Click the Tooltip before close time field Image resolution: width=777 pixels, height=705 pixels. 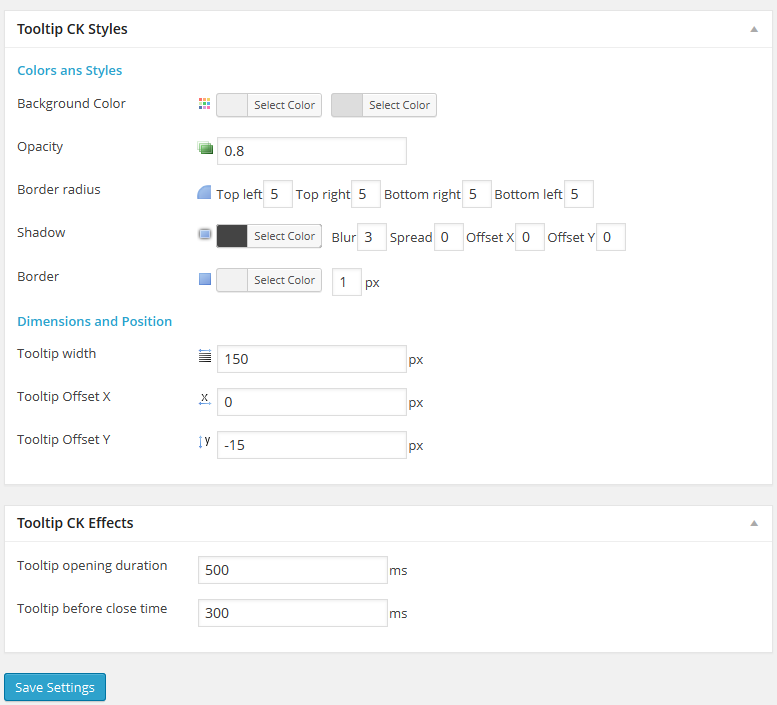[x=292, y=613]
